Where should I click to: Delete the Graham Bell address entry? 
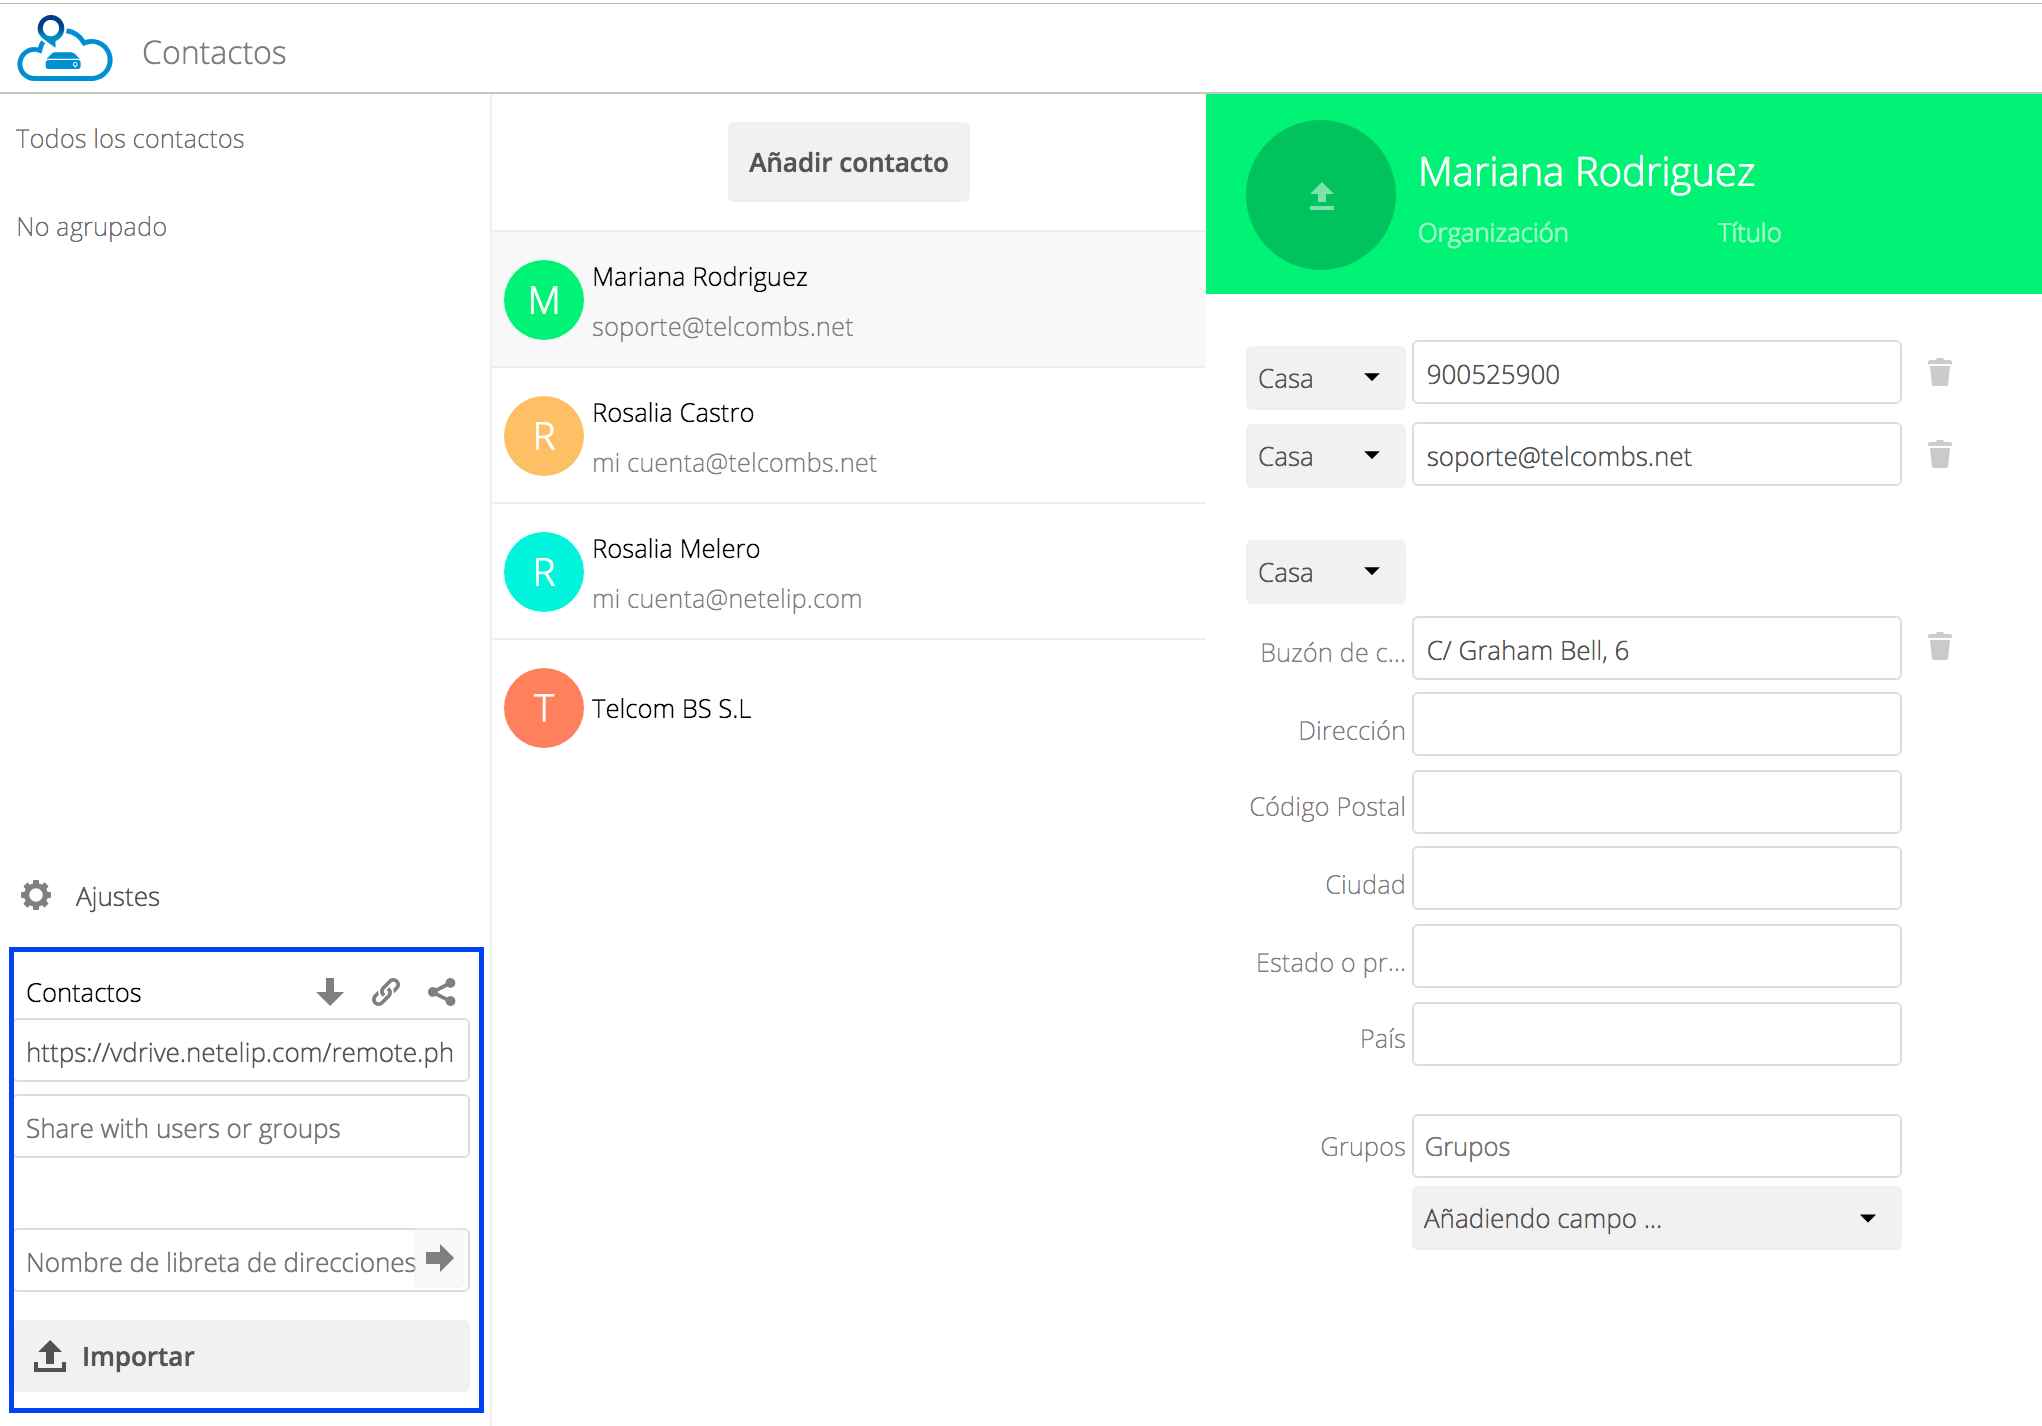(1939, 647)
